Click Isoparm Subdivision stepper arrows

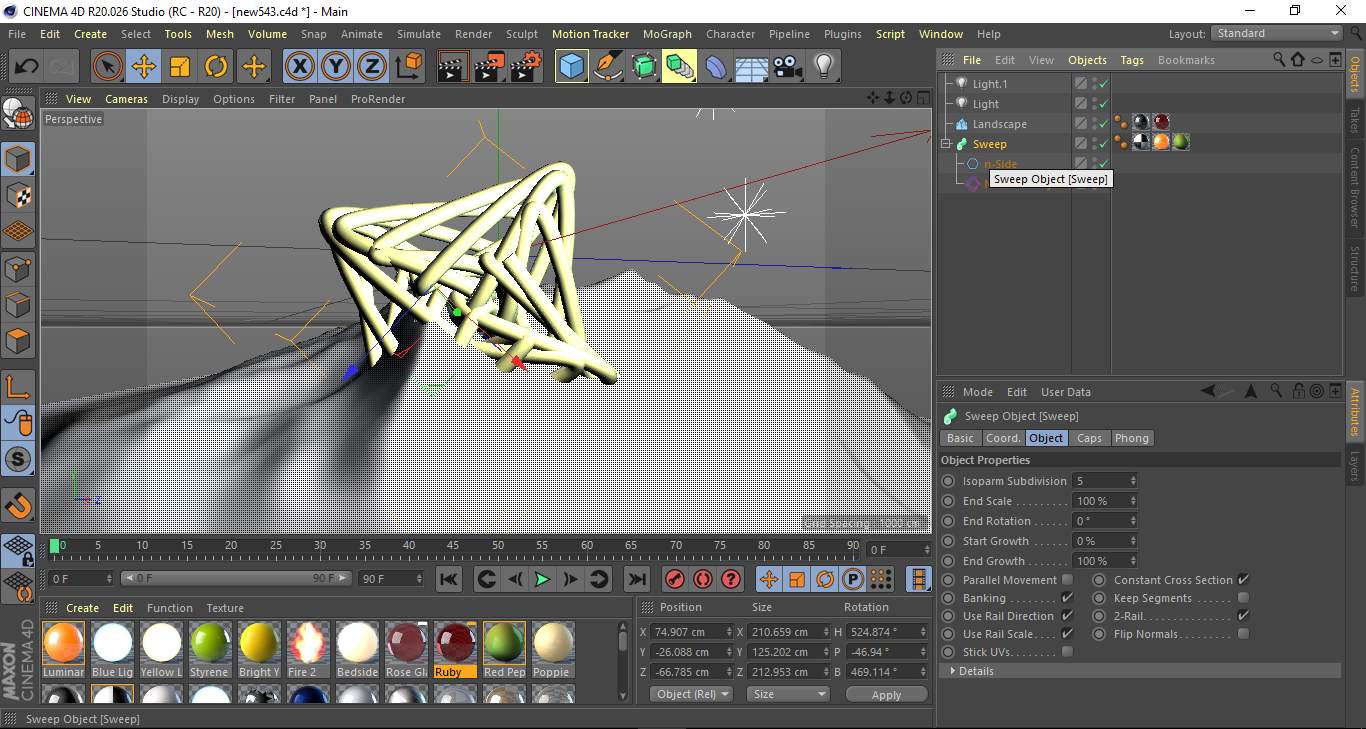pyautogui.click(x=1133, y=481)
